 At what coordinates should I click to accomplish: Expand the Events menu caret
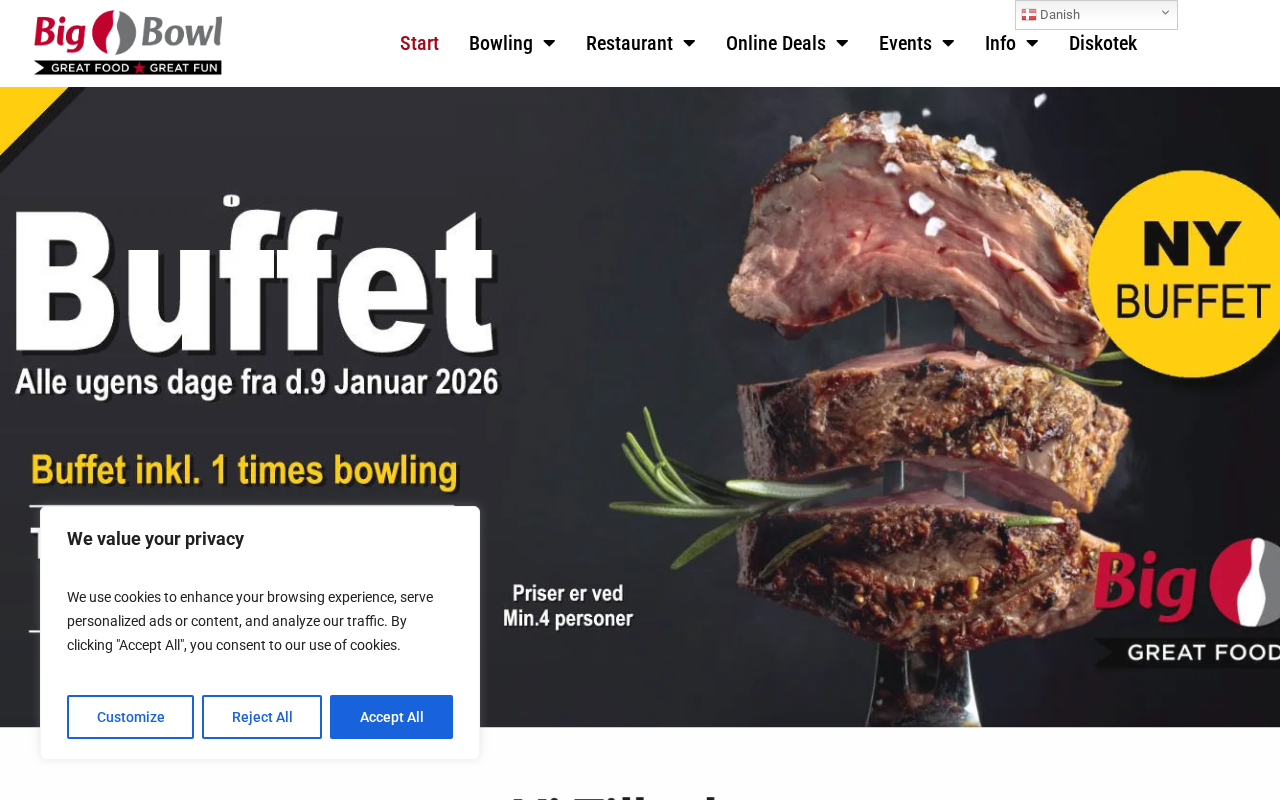point(948,43)
